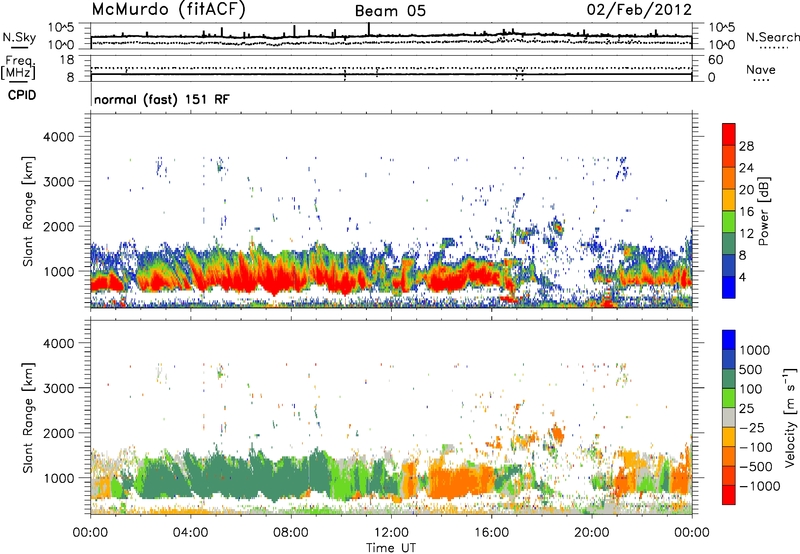Click the red top segment of Power colorbar
Viewport: 800px width, 554px height.
[x=729, y=134]
